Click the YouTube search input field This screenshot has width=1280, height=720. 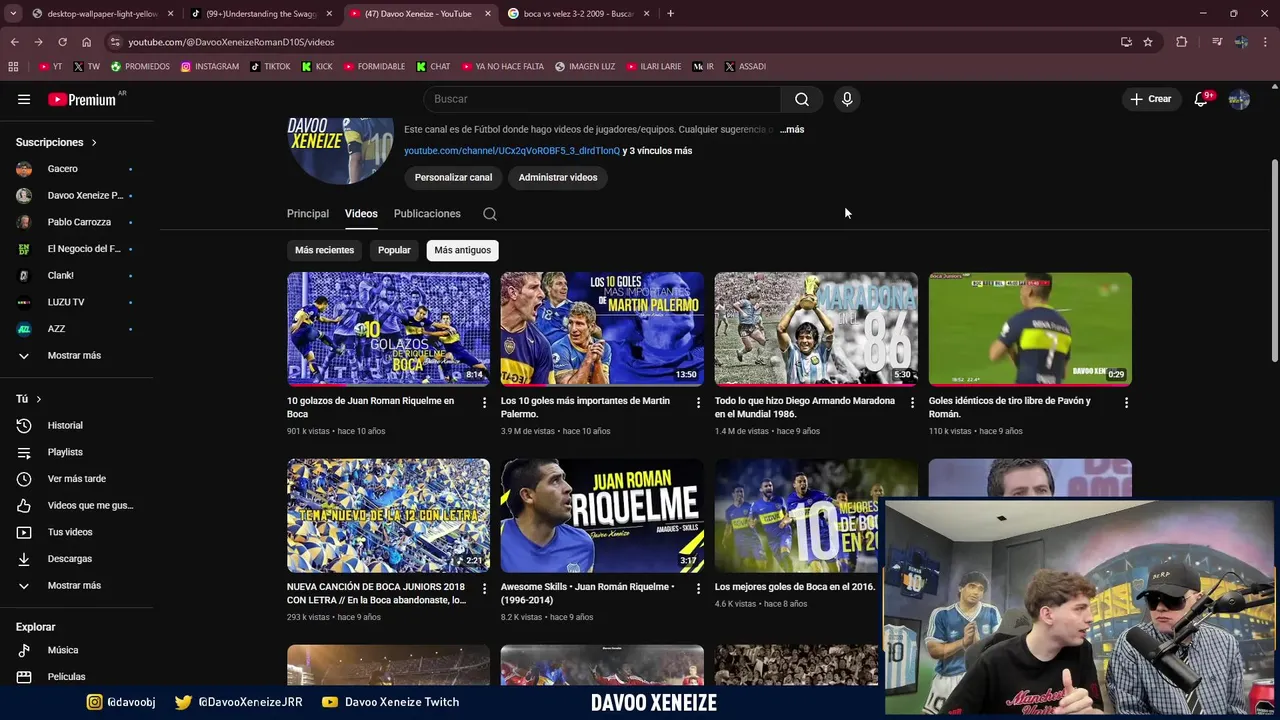click(x=602, y=99)
